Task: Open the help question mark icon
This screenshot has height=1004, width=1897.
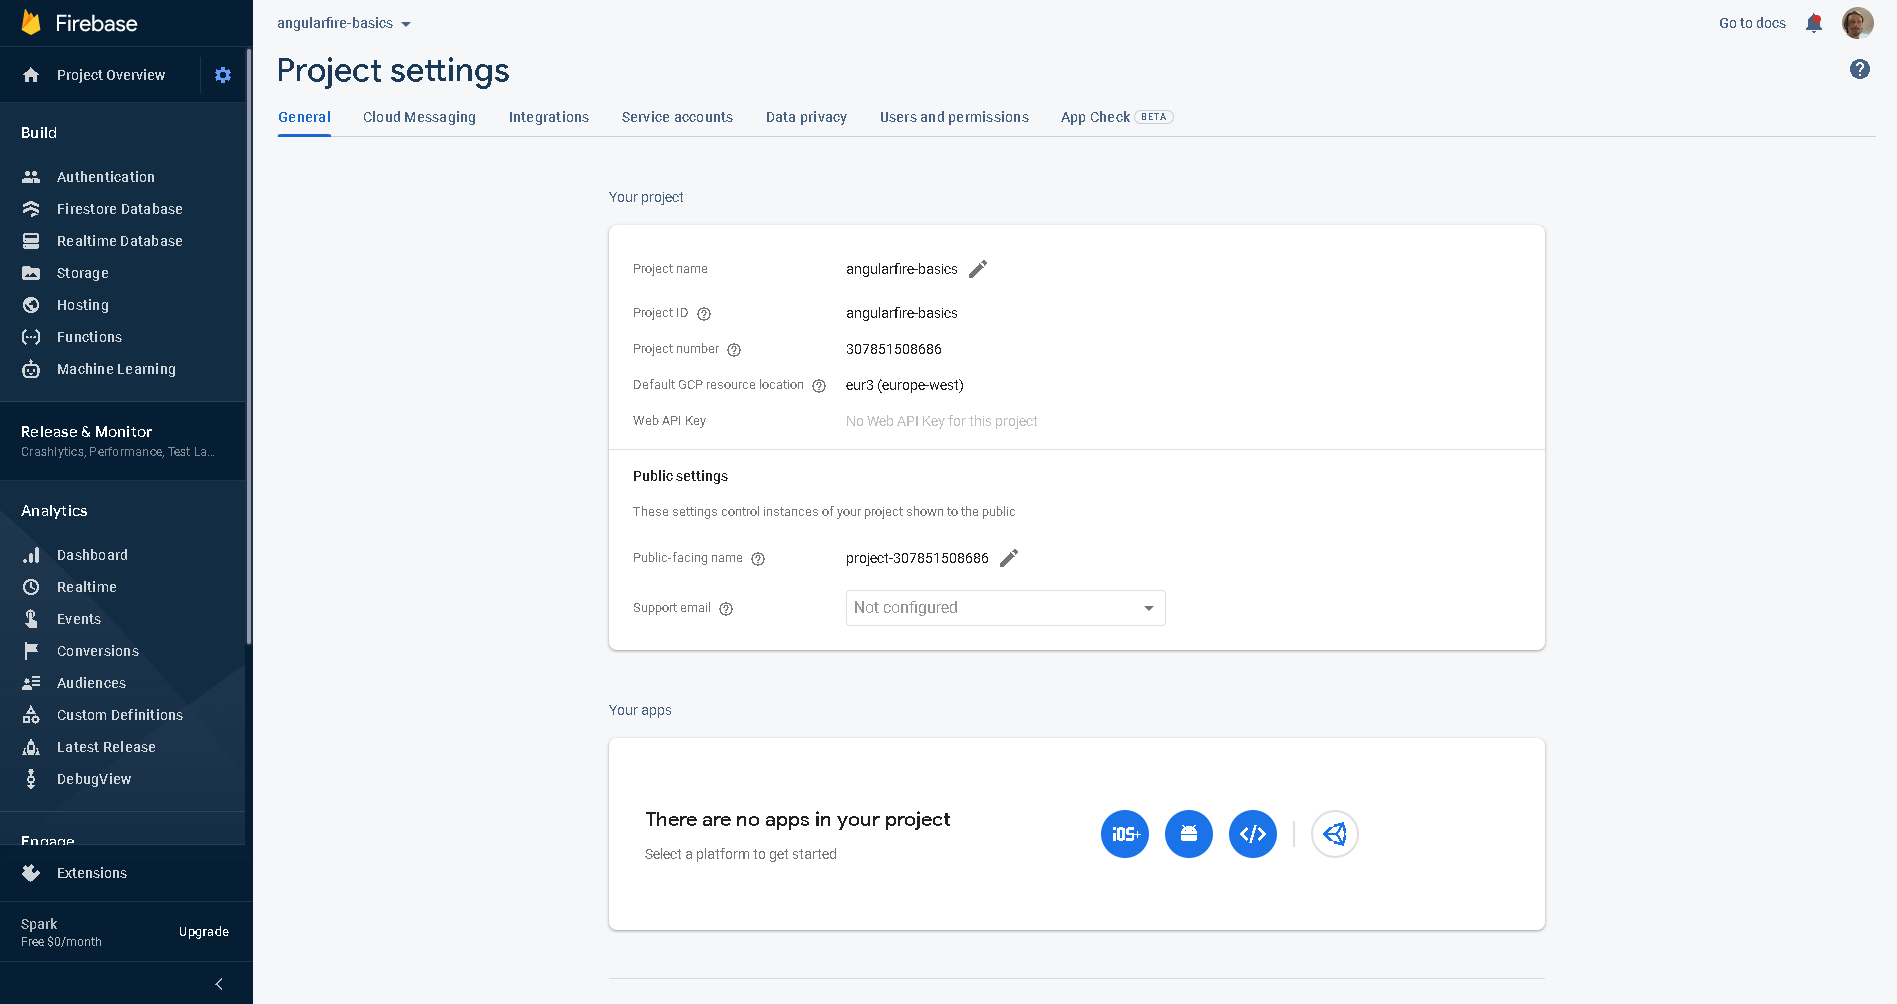Action: tap(1860, 69)
